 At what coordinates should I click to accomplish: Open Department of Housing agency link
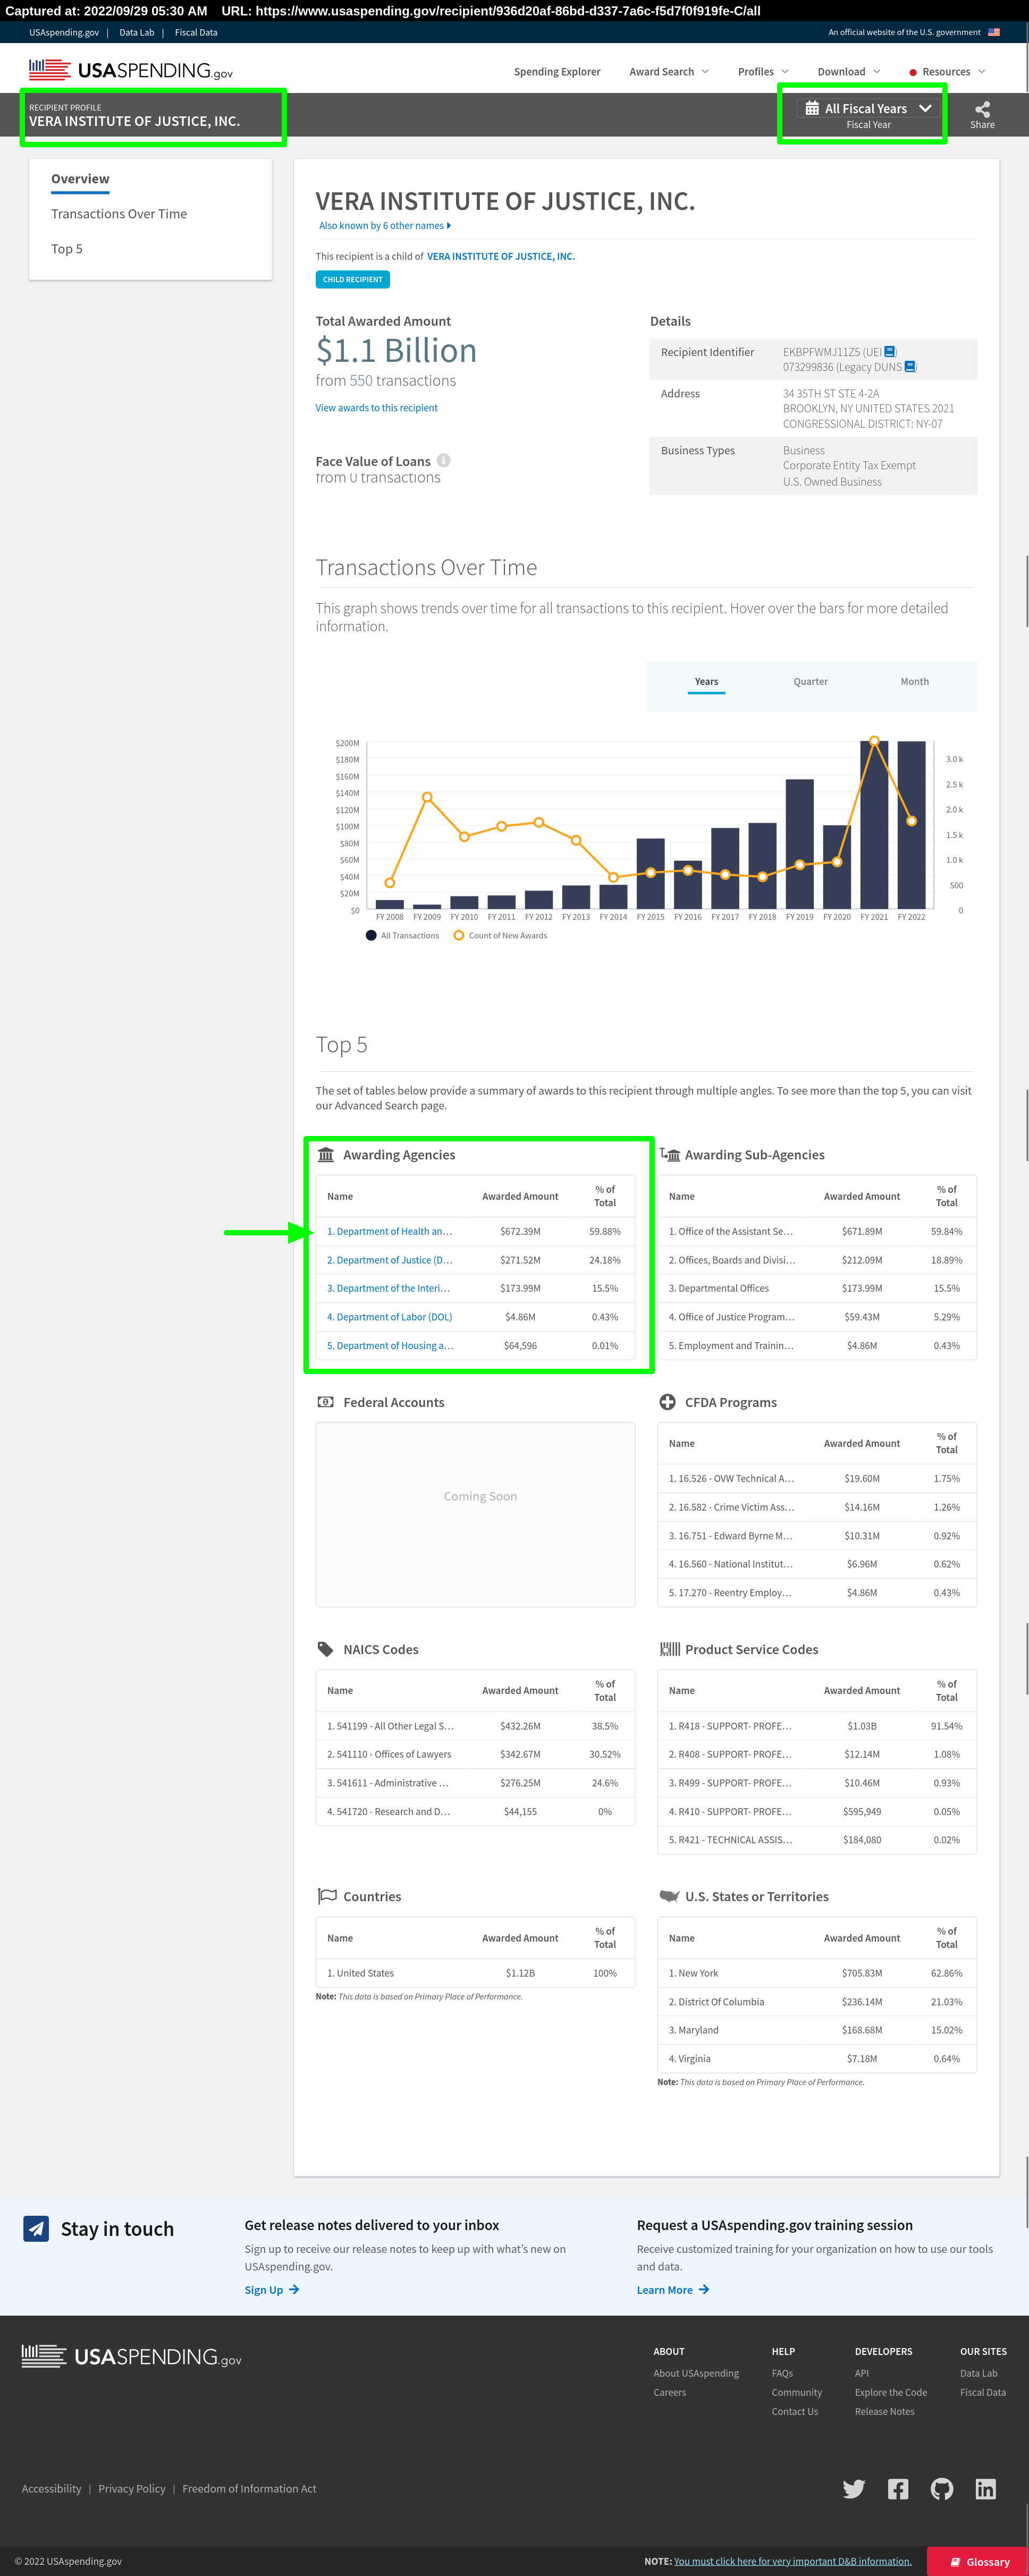[x=390, y=1346]
